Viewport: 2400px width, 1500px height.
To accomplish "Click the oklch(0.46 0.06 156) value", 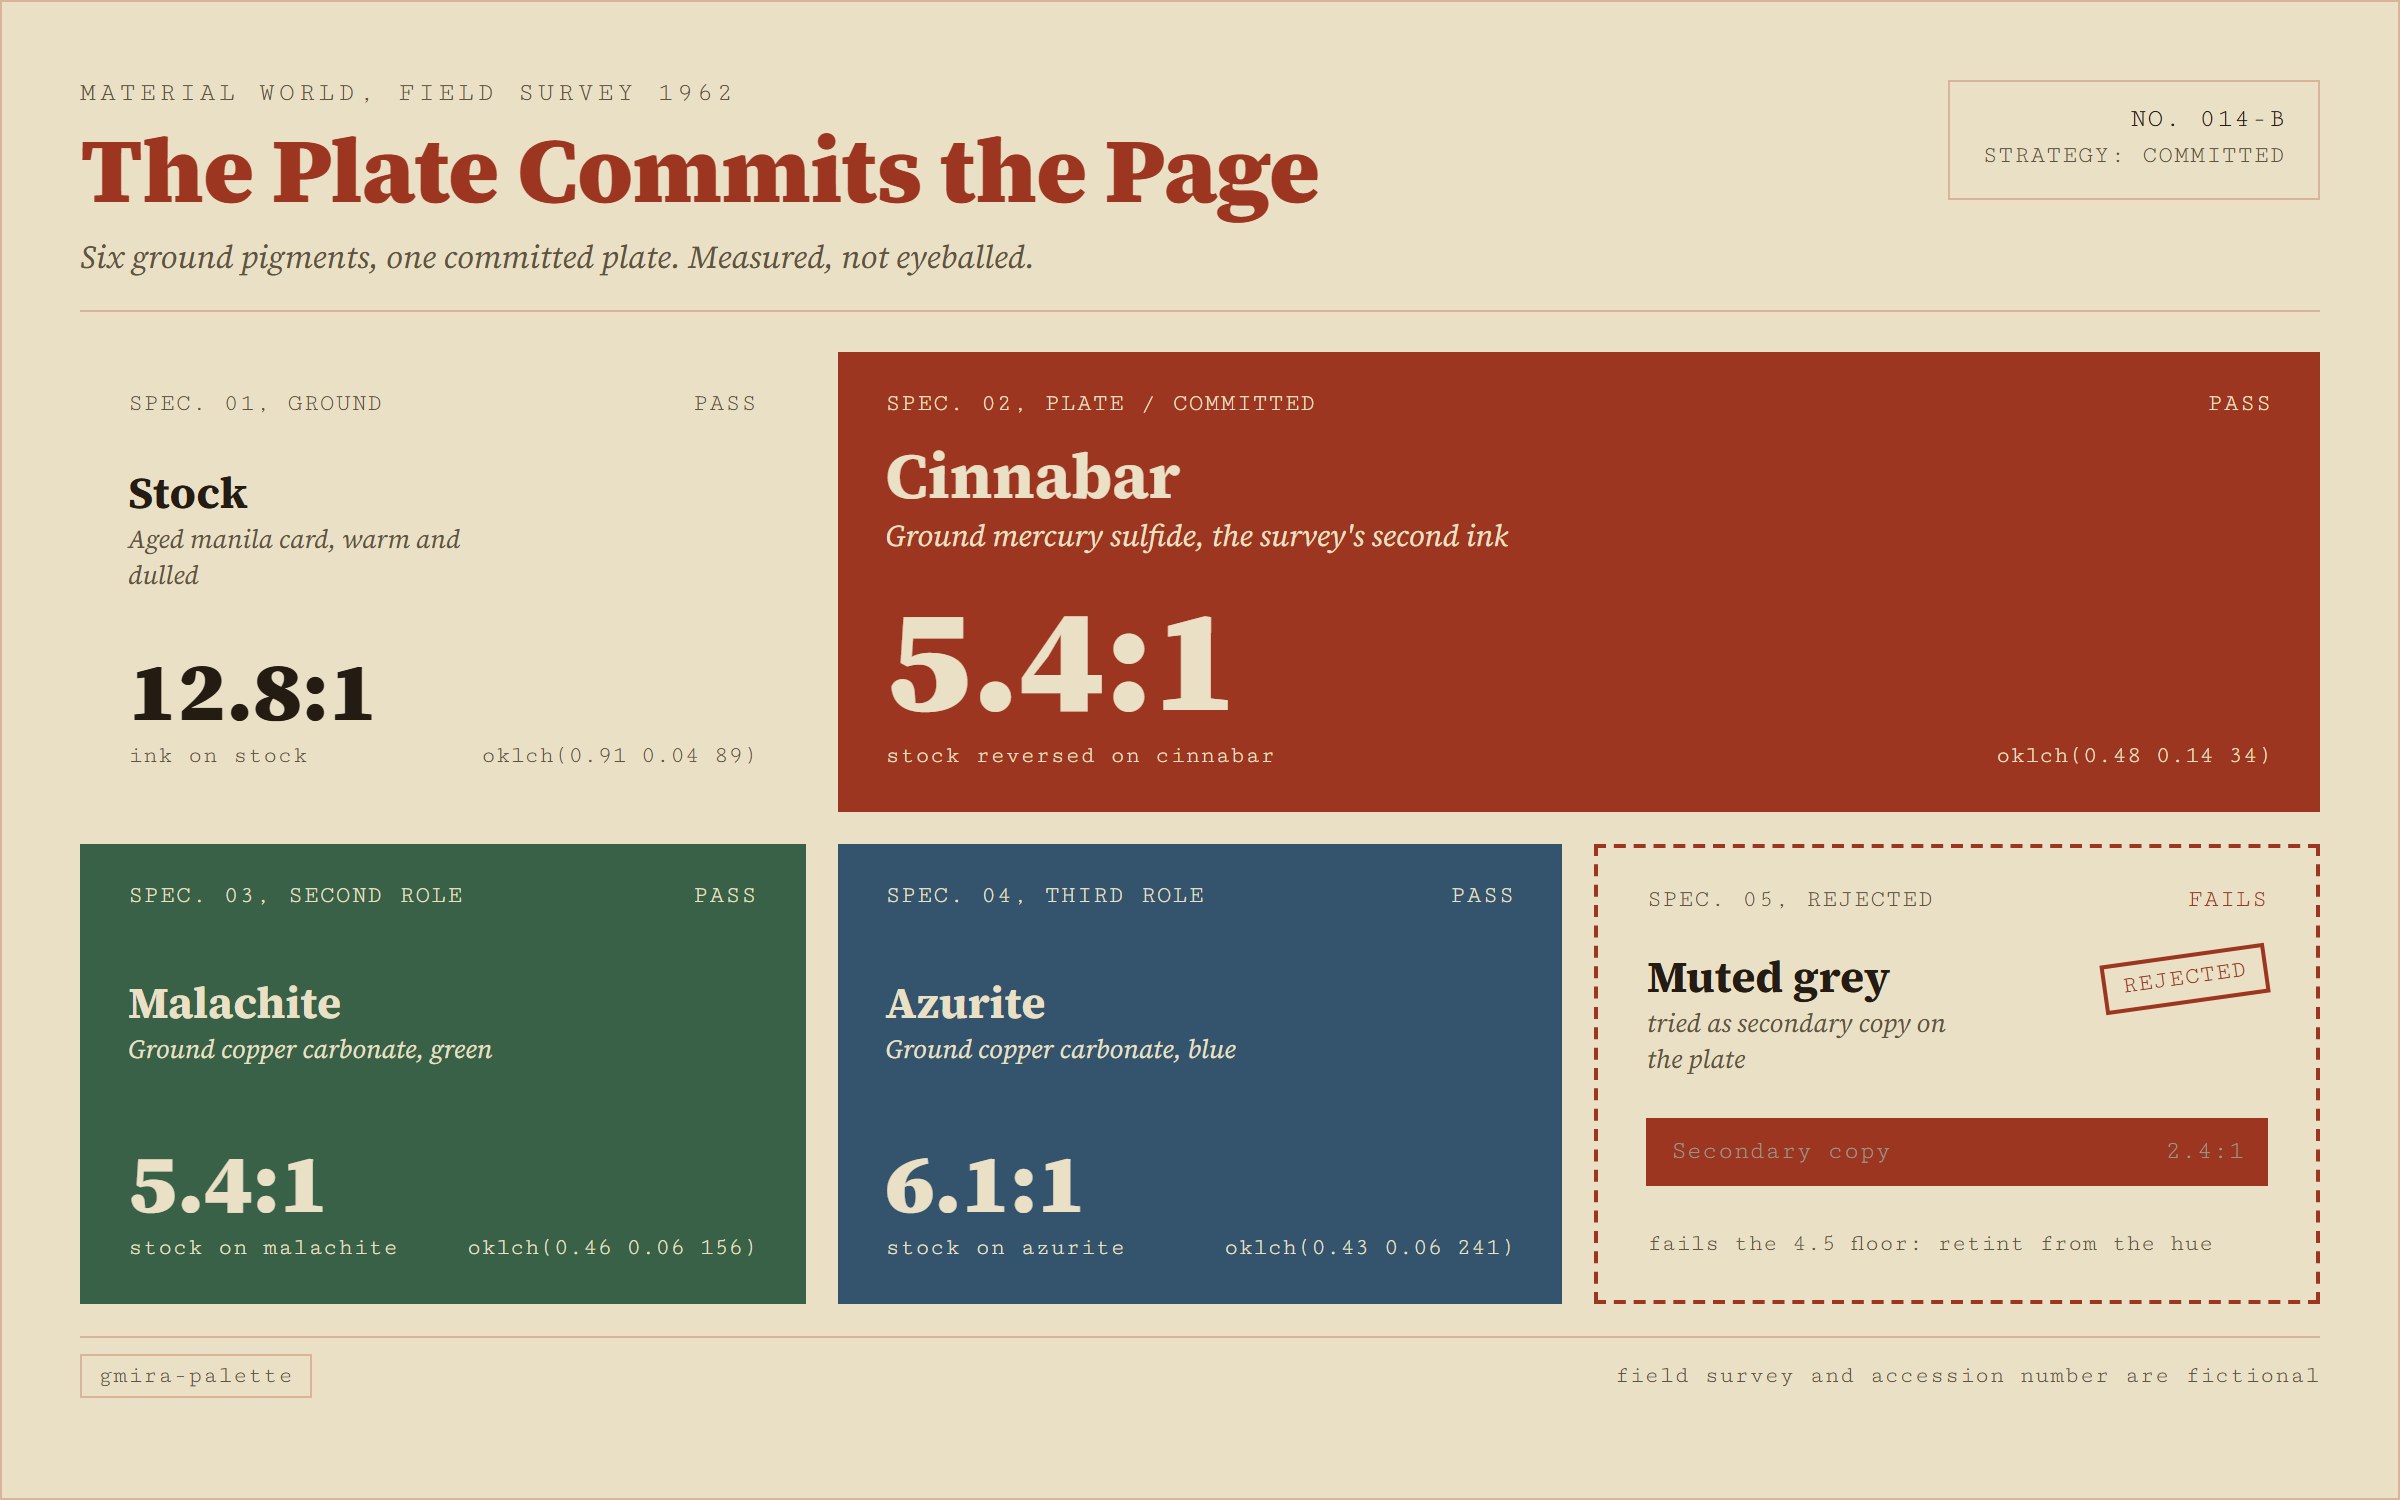I will point(612,1248).
